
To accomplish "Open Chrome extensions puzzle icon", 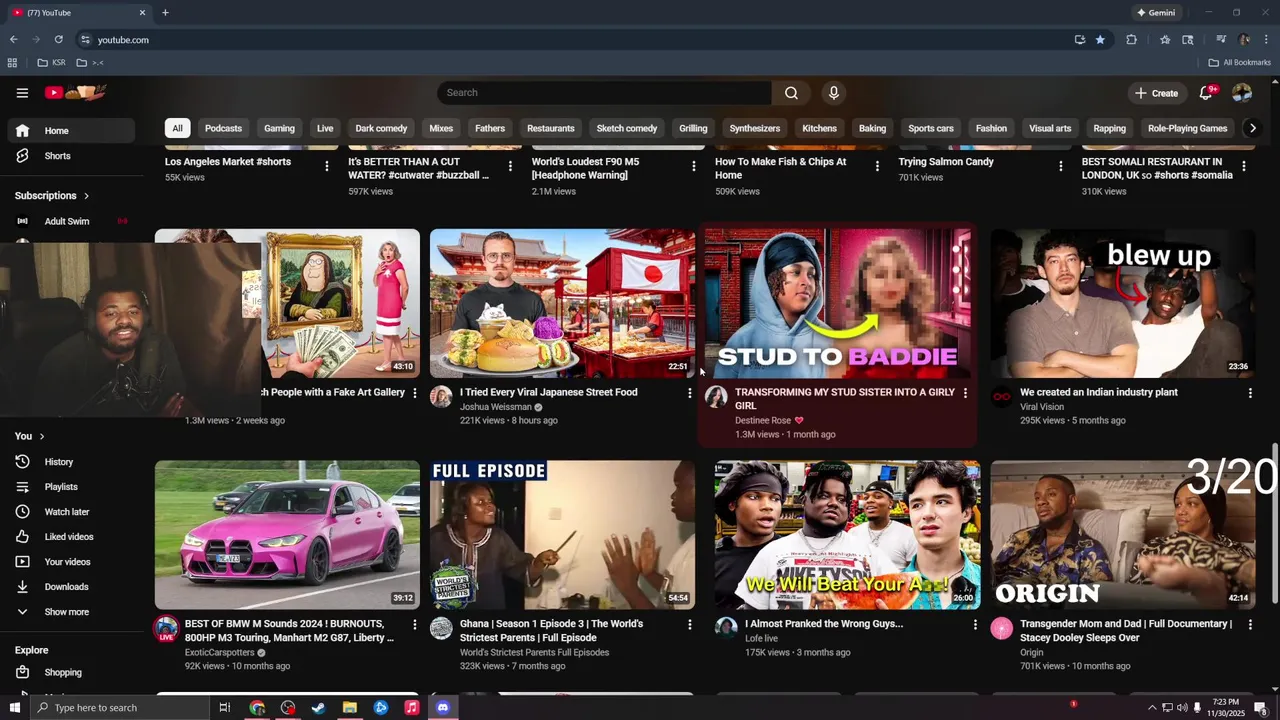I will pos(1131,40).
